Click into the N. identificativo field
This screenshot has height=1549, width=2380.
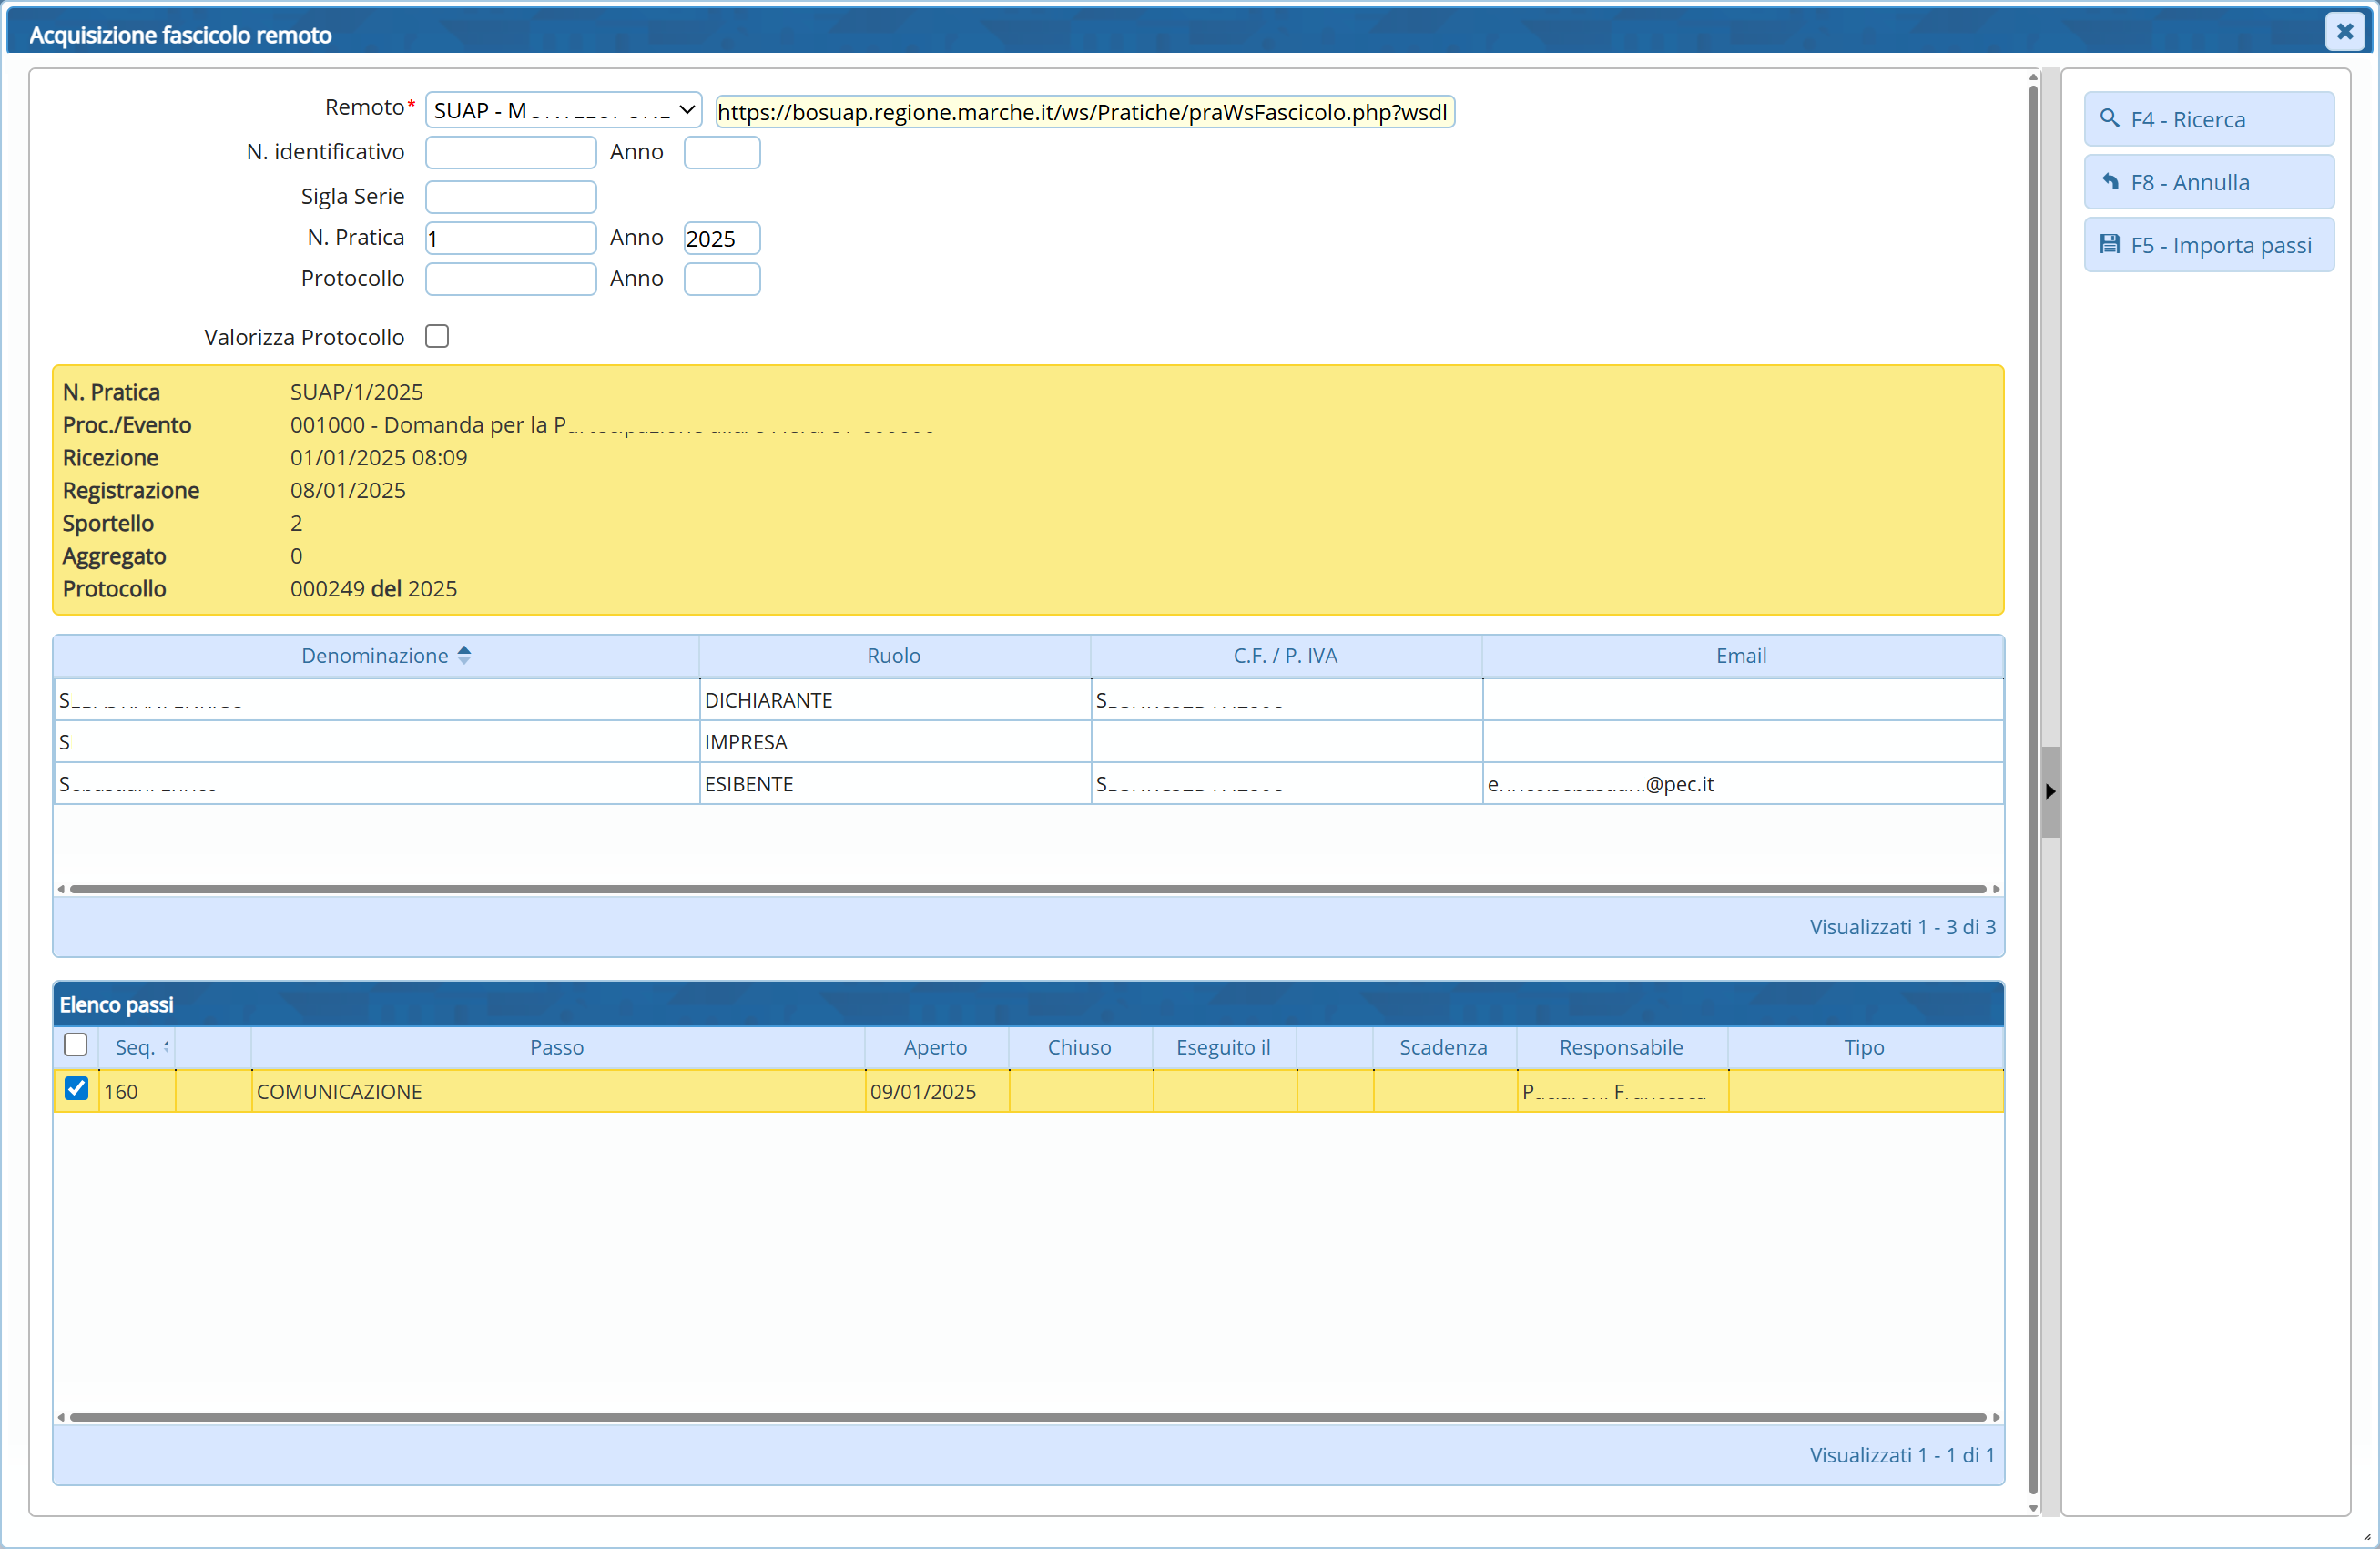tap(510, 153)
